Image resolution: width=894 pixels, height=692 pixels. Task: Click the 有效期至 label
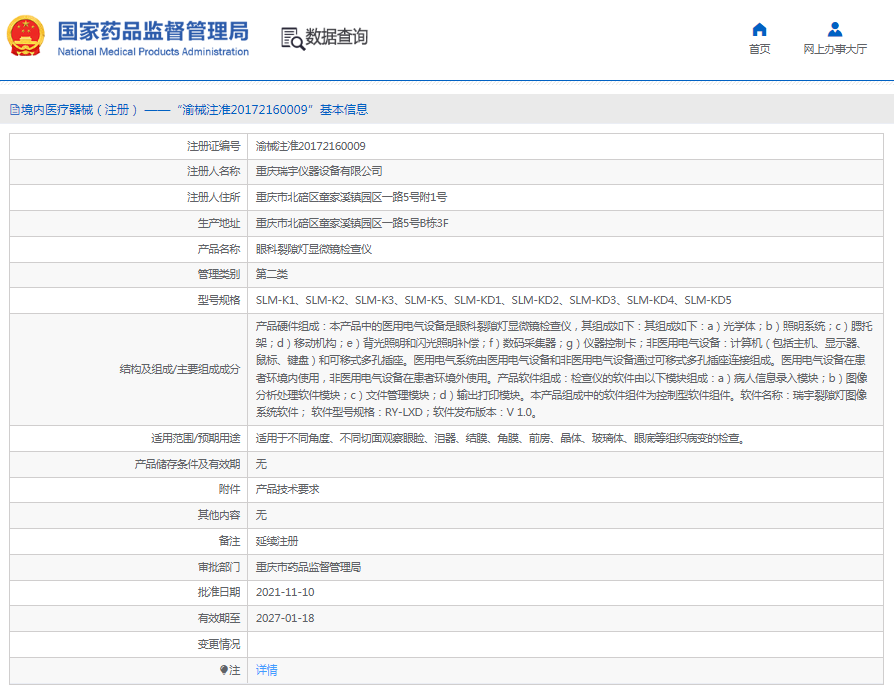[x=219, y=618]
